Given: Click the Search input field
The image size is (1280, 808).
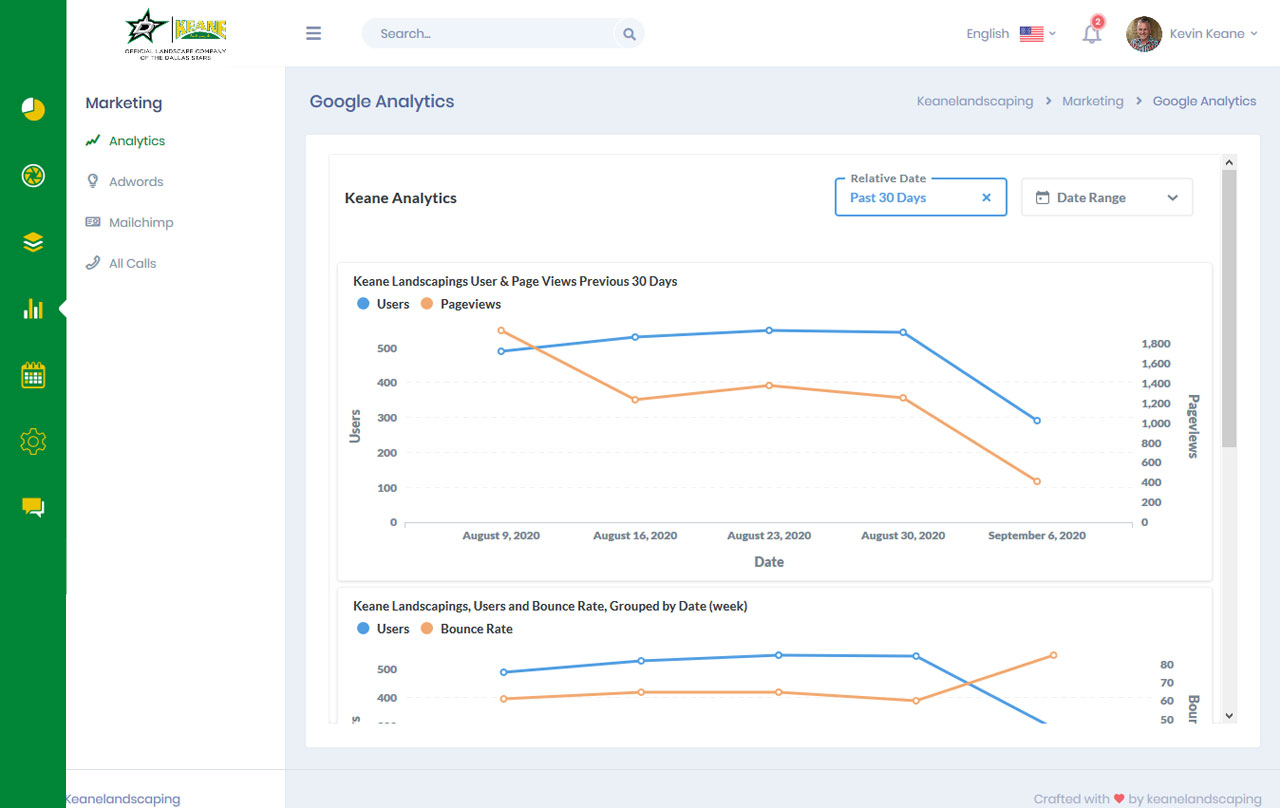Looking at the screenshot, I should coord(490,34).
